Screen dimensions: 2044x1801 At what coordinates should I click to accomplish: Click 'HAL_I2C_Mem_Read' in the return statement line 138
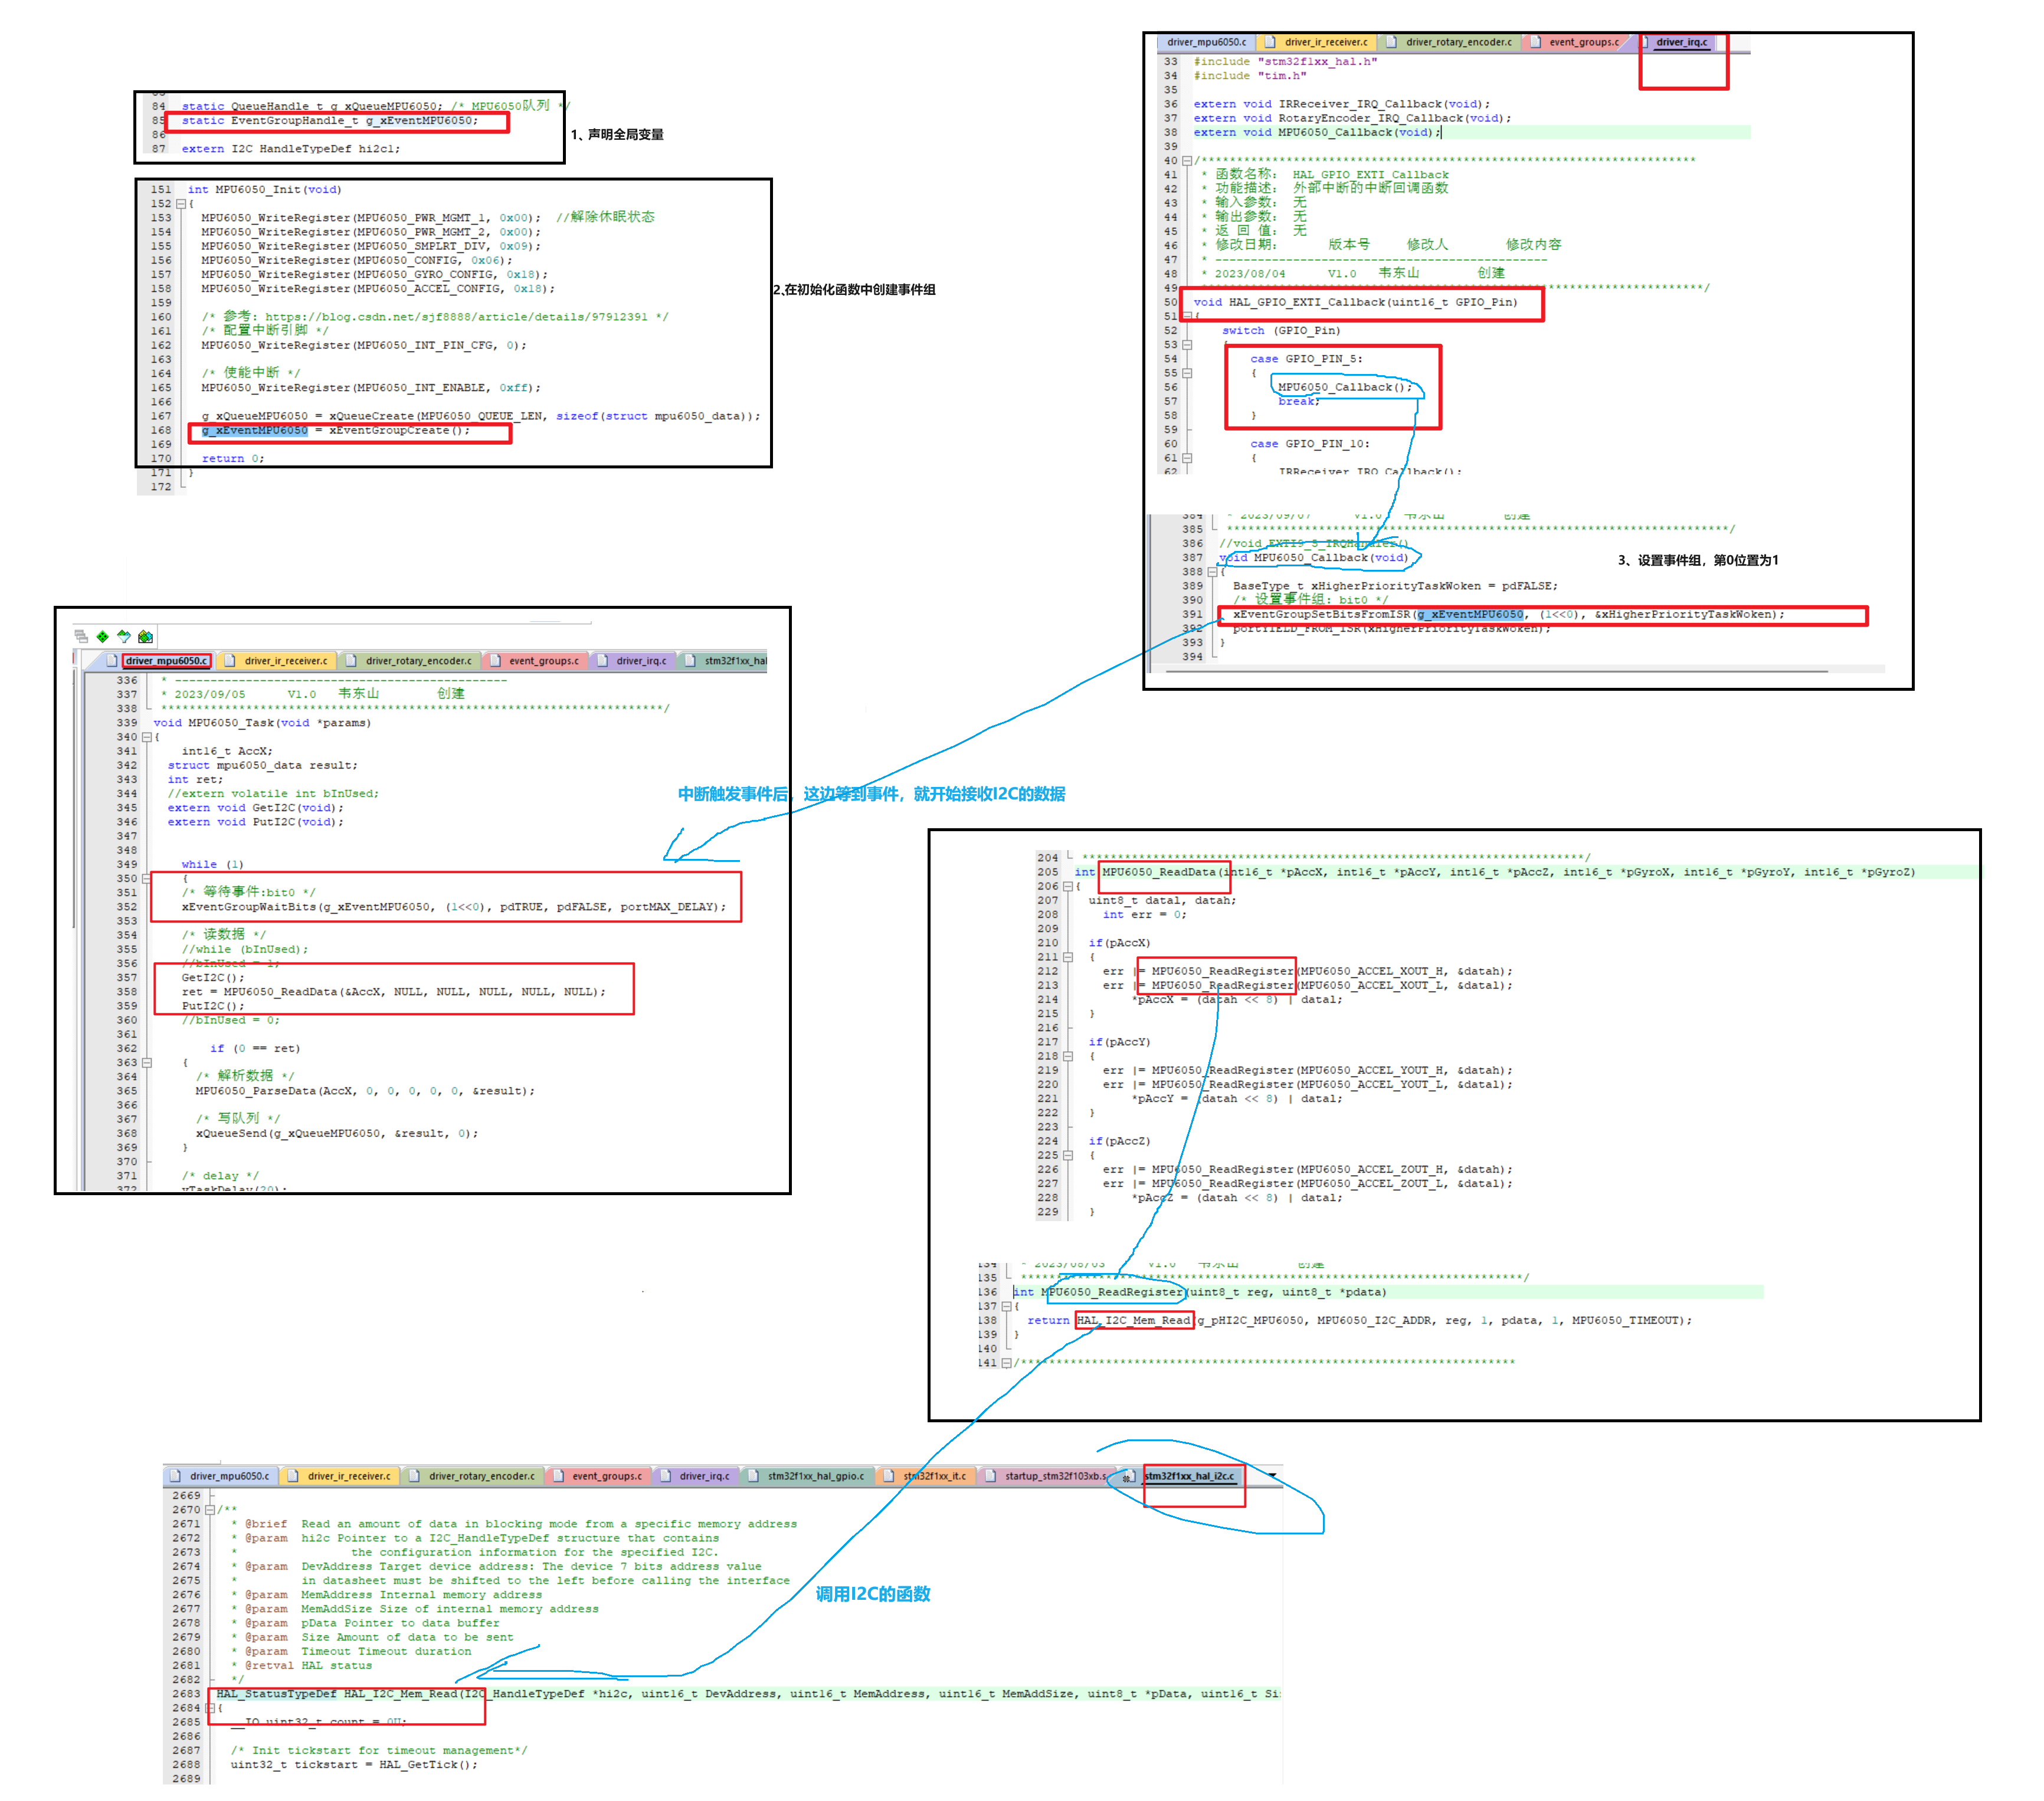1133,1320
